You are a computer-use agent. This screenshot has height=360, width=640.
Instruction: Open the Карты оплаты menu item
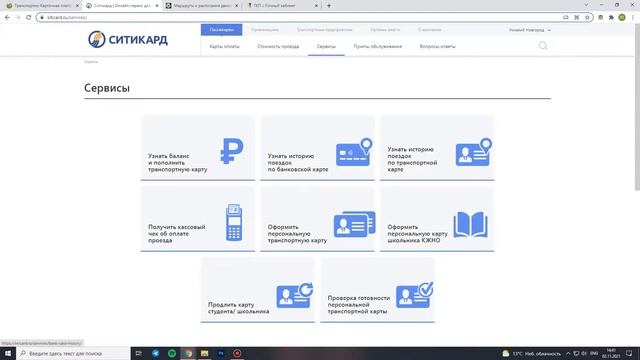coord(224,46)
